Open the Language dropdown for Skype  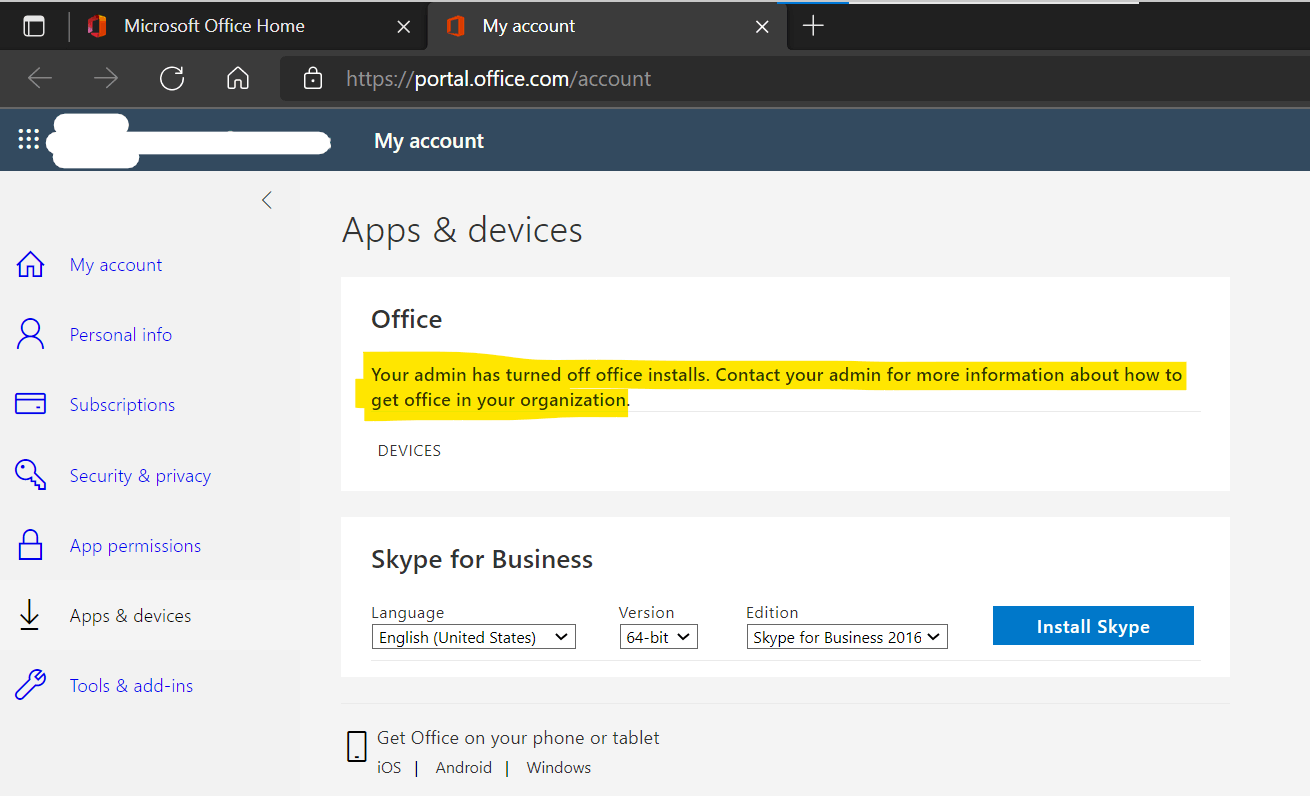[473, 637]
